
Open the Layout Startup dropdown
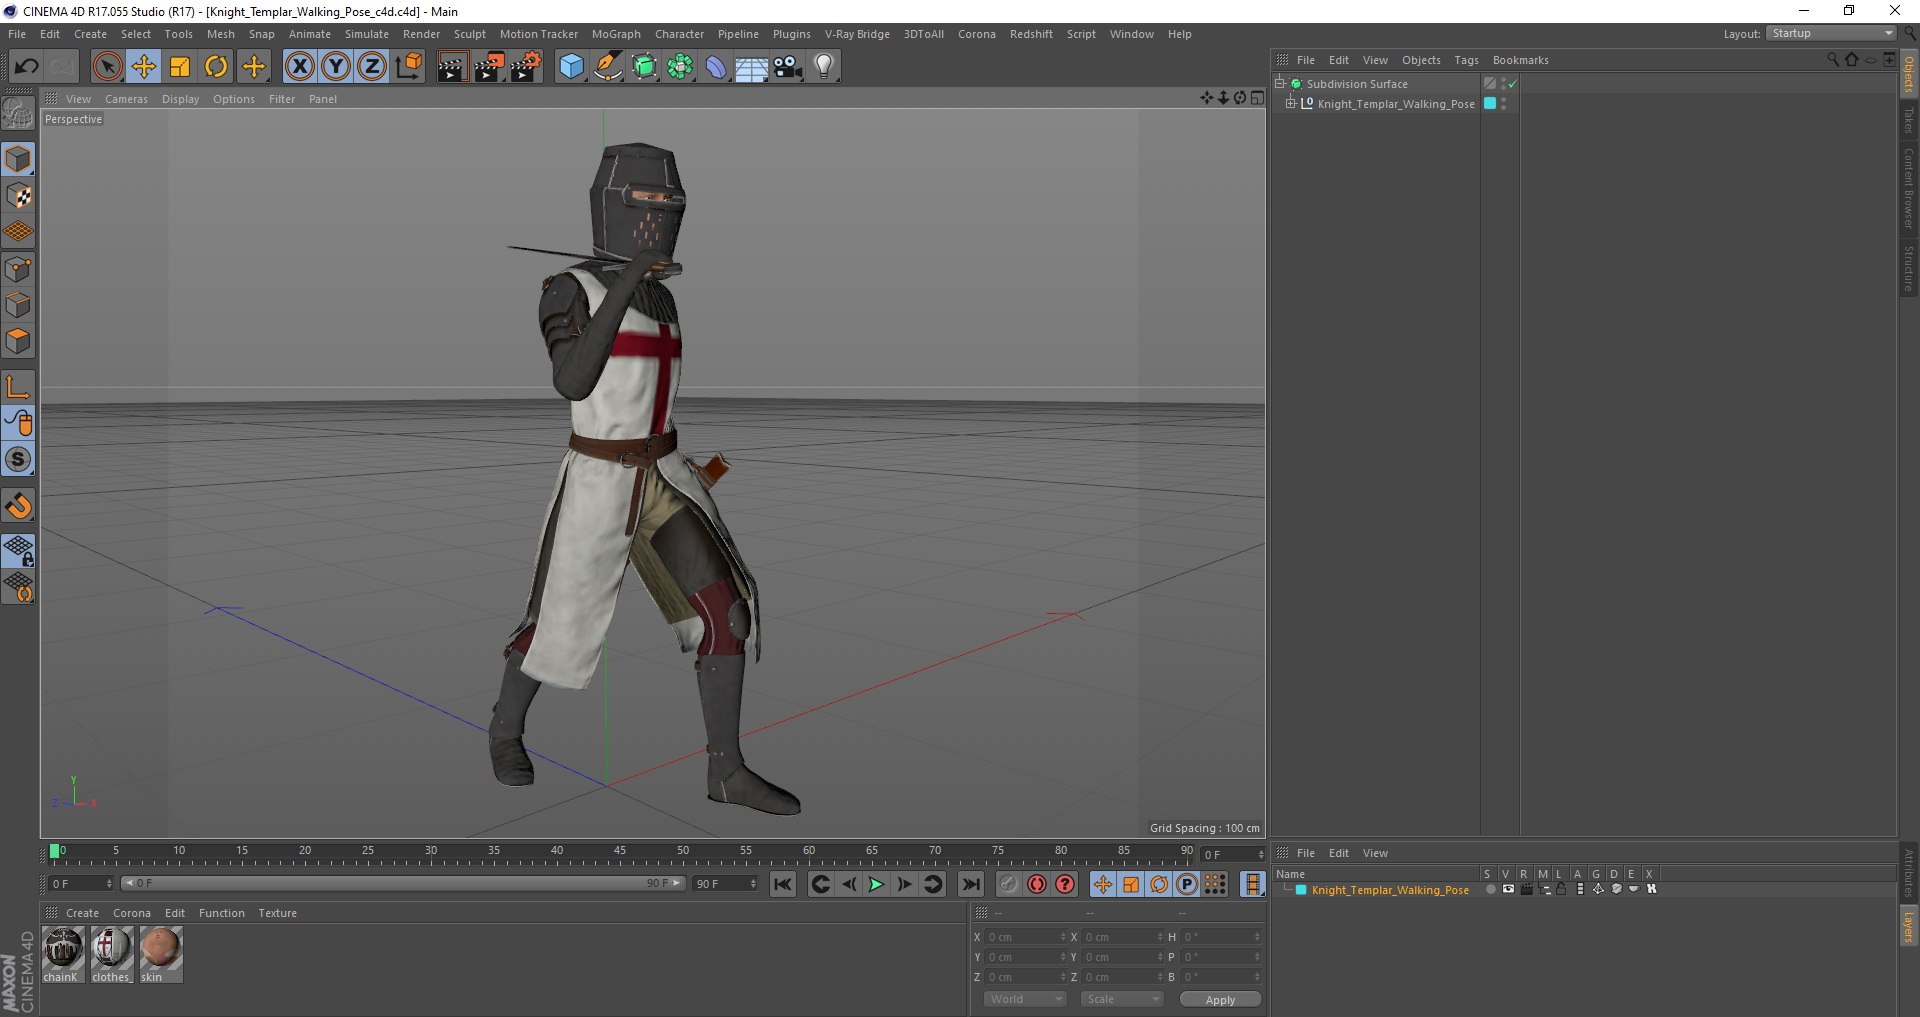(1832, 33)
